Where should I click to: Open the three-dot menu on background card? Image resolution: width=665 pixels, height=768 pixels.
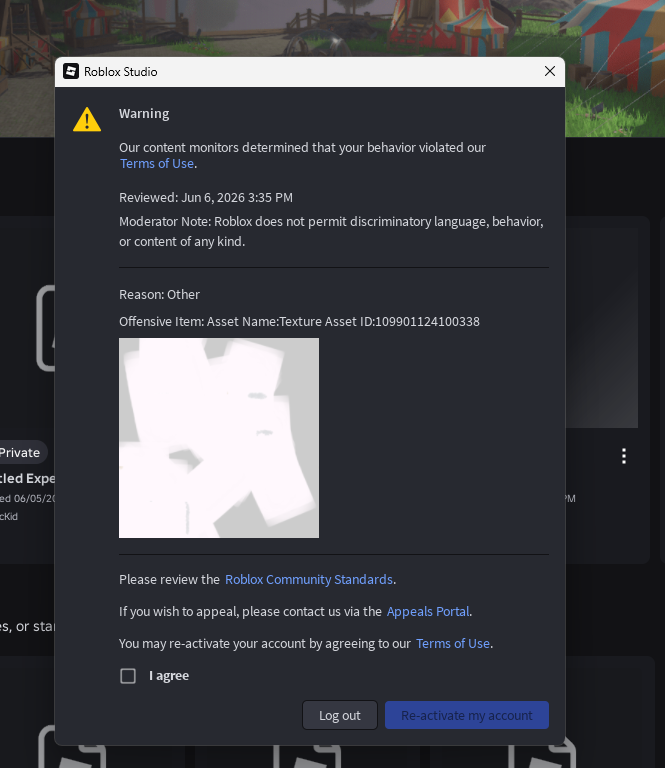click(x=624, y=456)
